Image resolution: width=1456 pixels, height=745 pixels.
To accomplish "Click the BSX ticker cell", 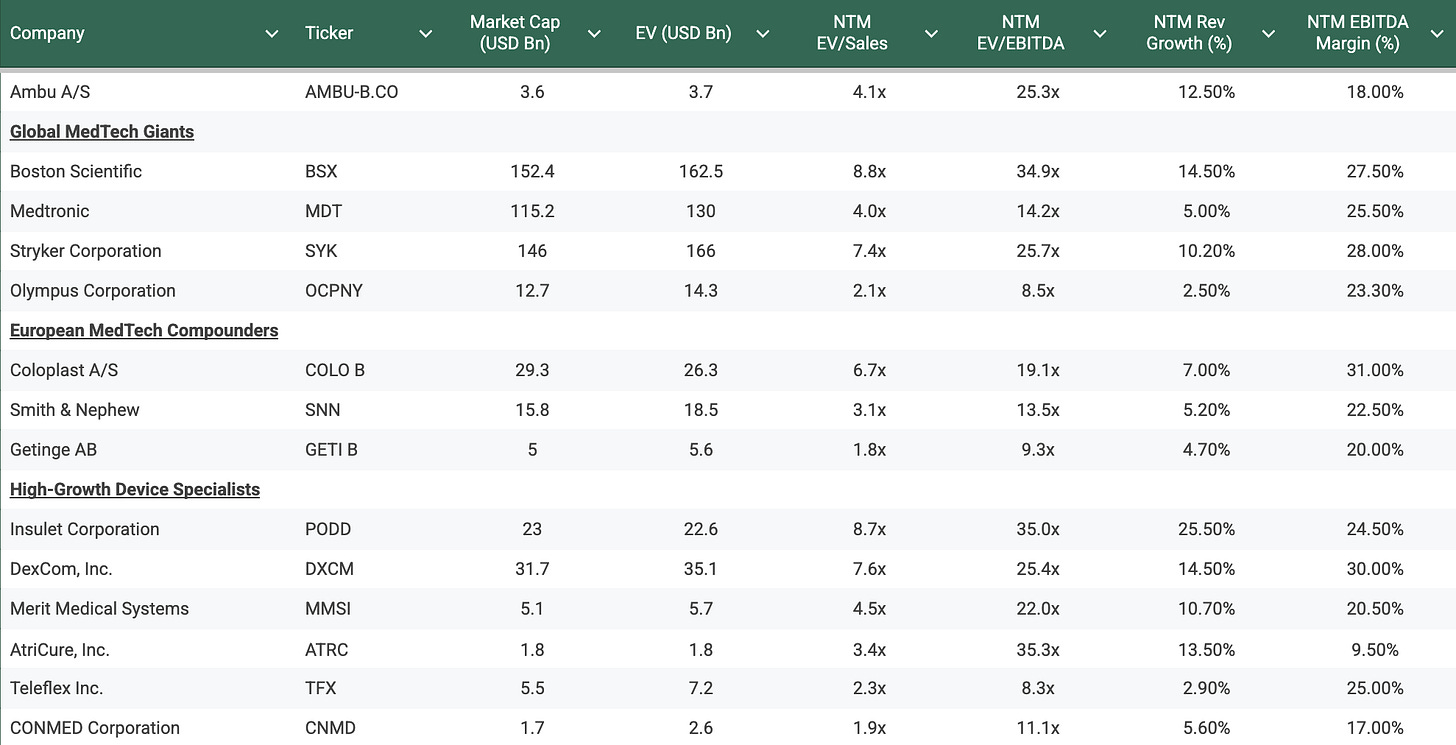I will click(x=321, y=171).
